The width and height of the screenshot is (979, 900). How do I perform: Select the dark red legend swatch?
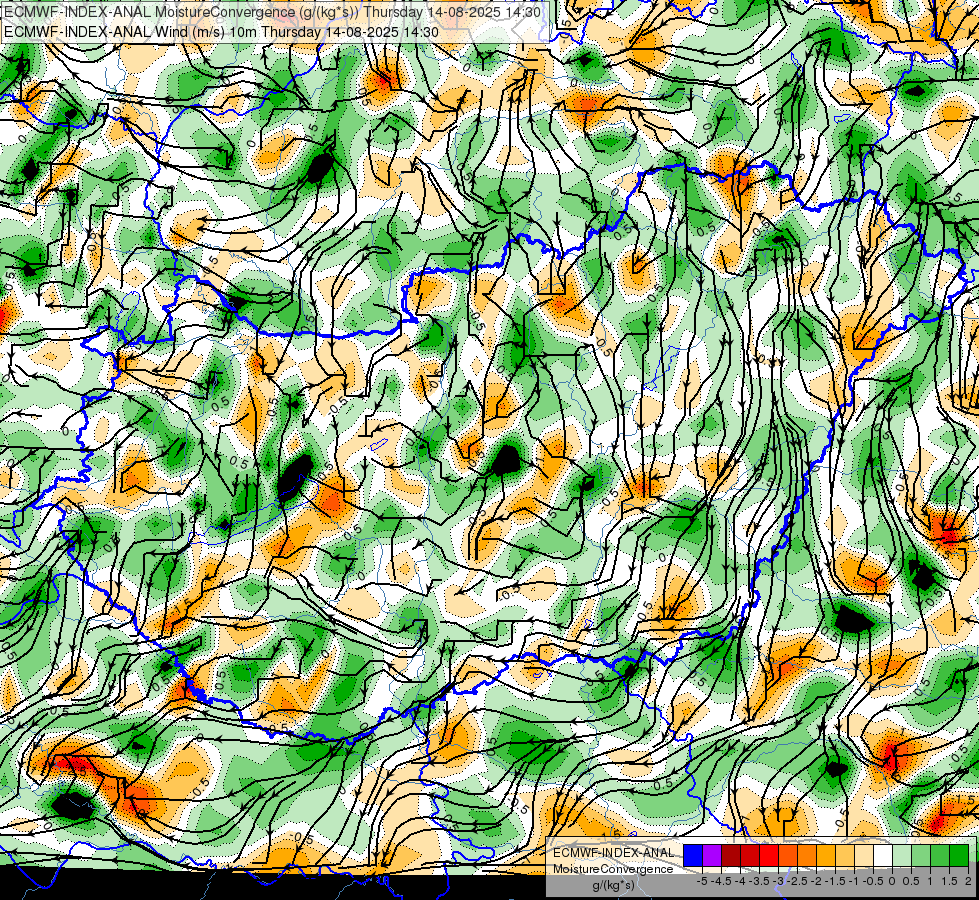coord(731,855)
